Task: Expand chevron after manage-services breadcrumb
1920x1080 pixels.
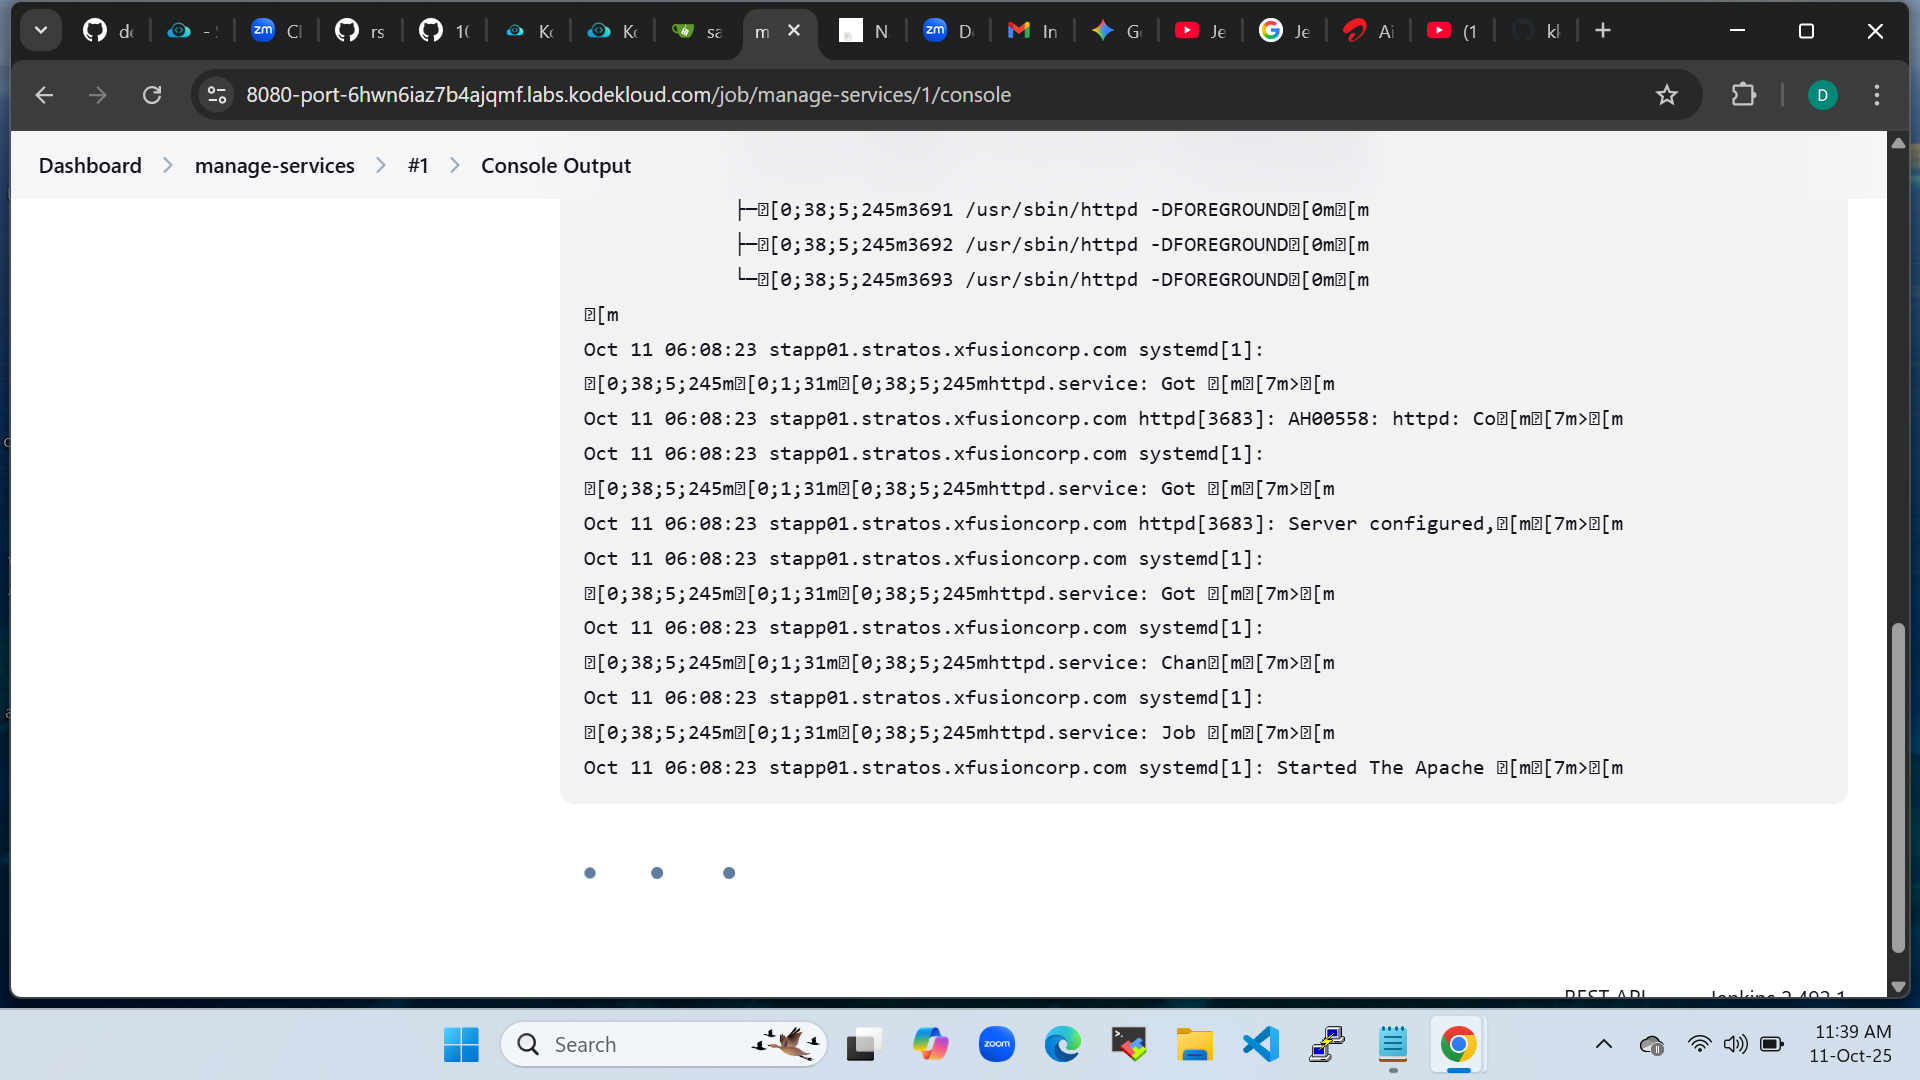Action: point(381,166)
